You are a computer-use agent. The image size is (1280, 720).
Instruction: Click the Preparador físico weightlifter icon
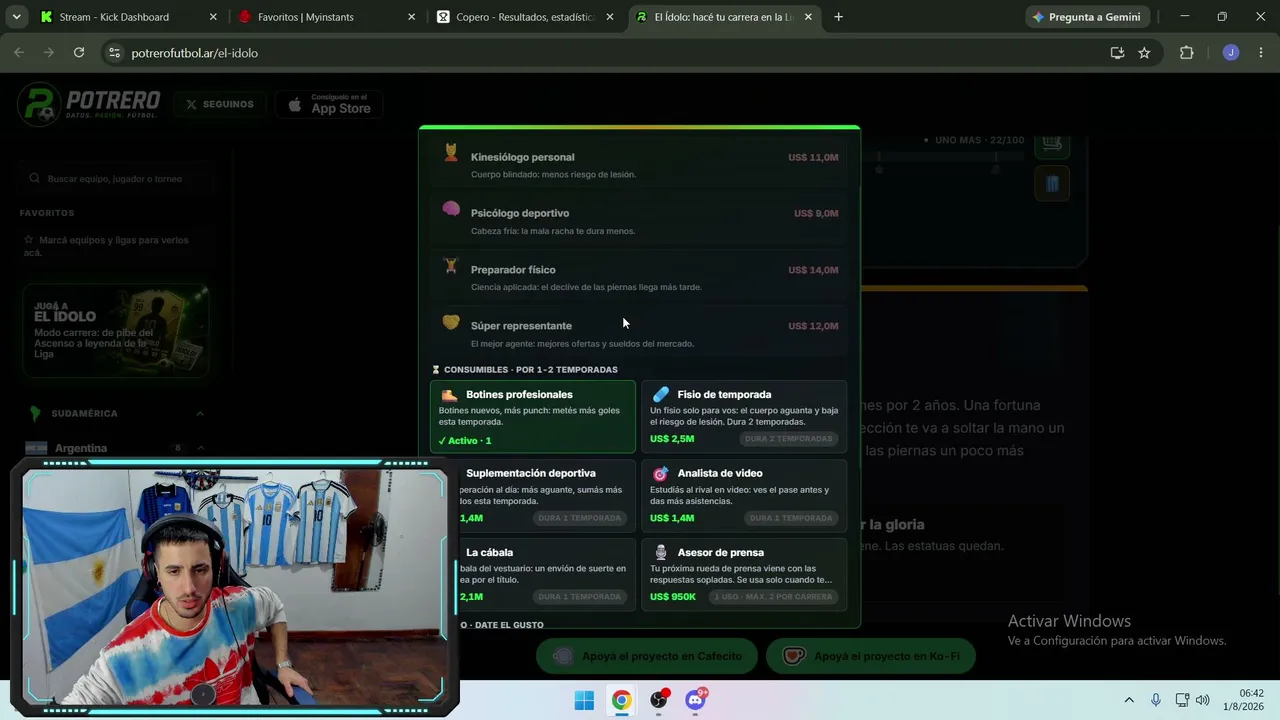pyautogui.click(x=451, y=266)
